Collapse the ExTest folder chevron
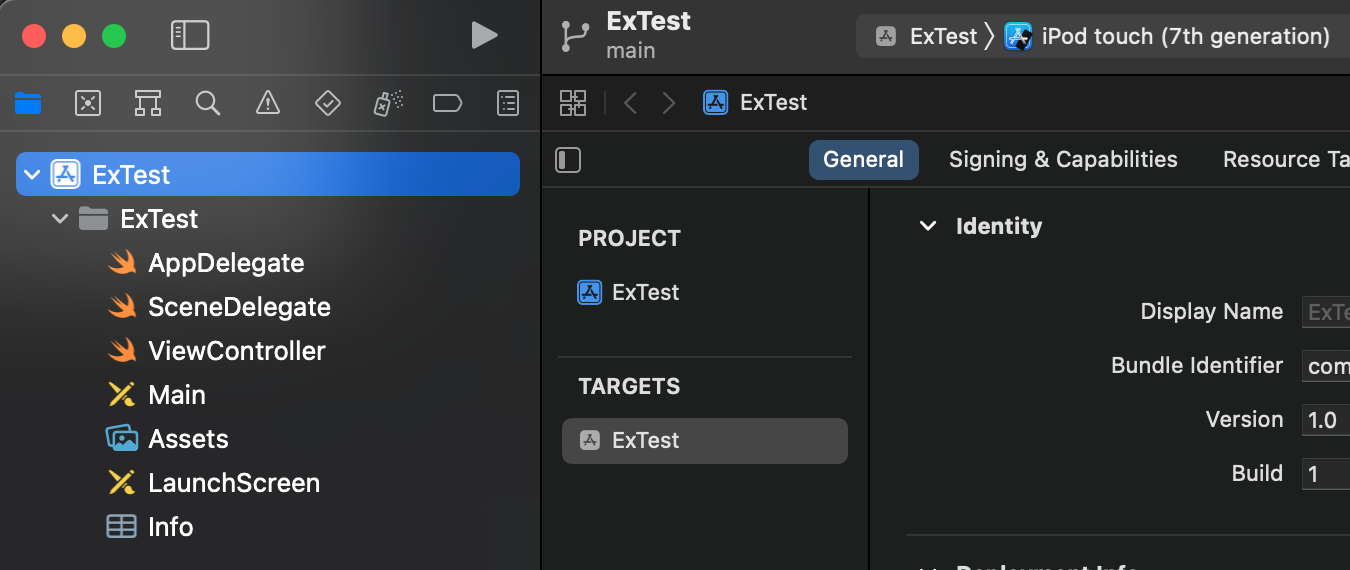The width and height of the screenshot is (1350, 570). [x=60, y=219]
